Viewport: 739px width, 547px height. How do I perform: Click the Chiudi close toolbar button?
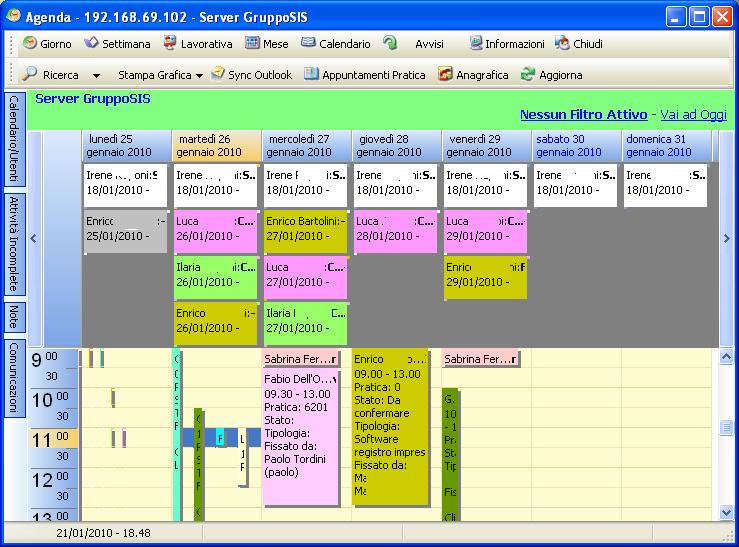(579, 44)
